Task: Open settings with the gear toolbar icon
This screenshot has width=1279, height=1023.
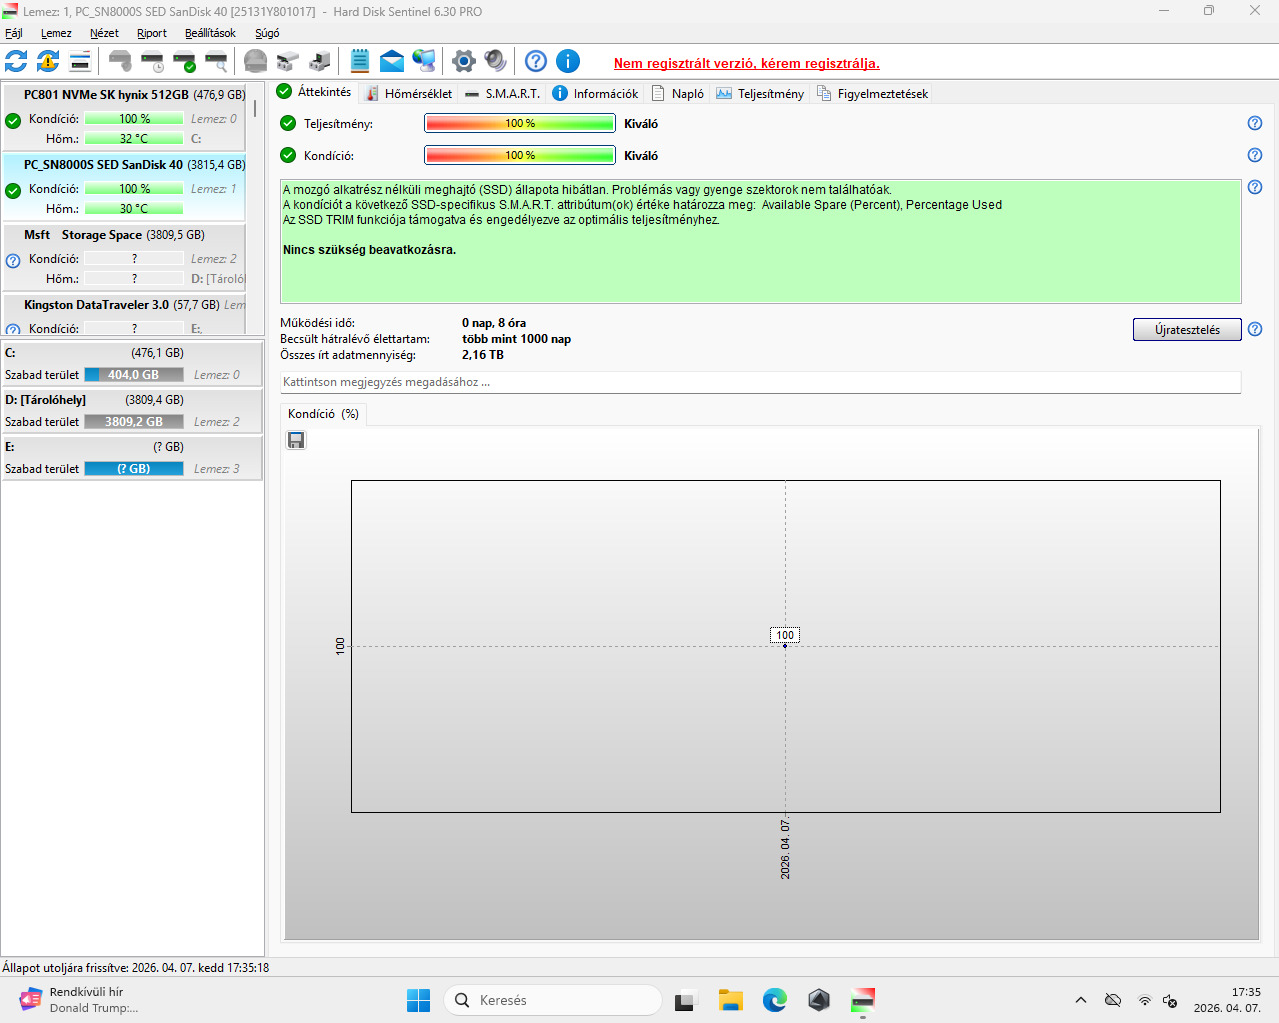Action: (464, 61)
